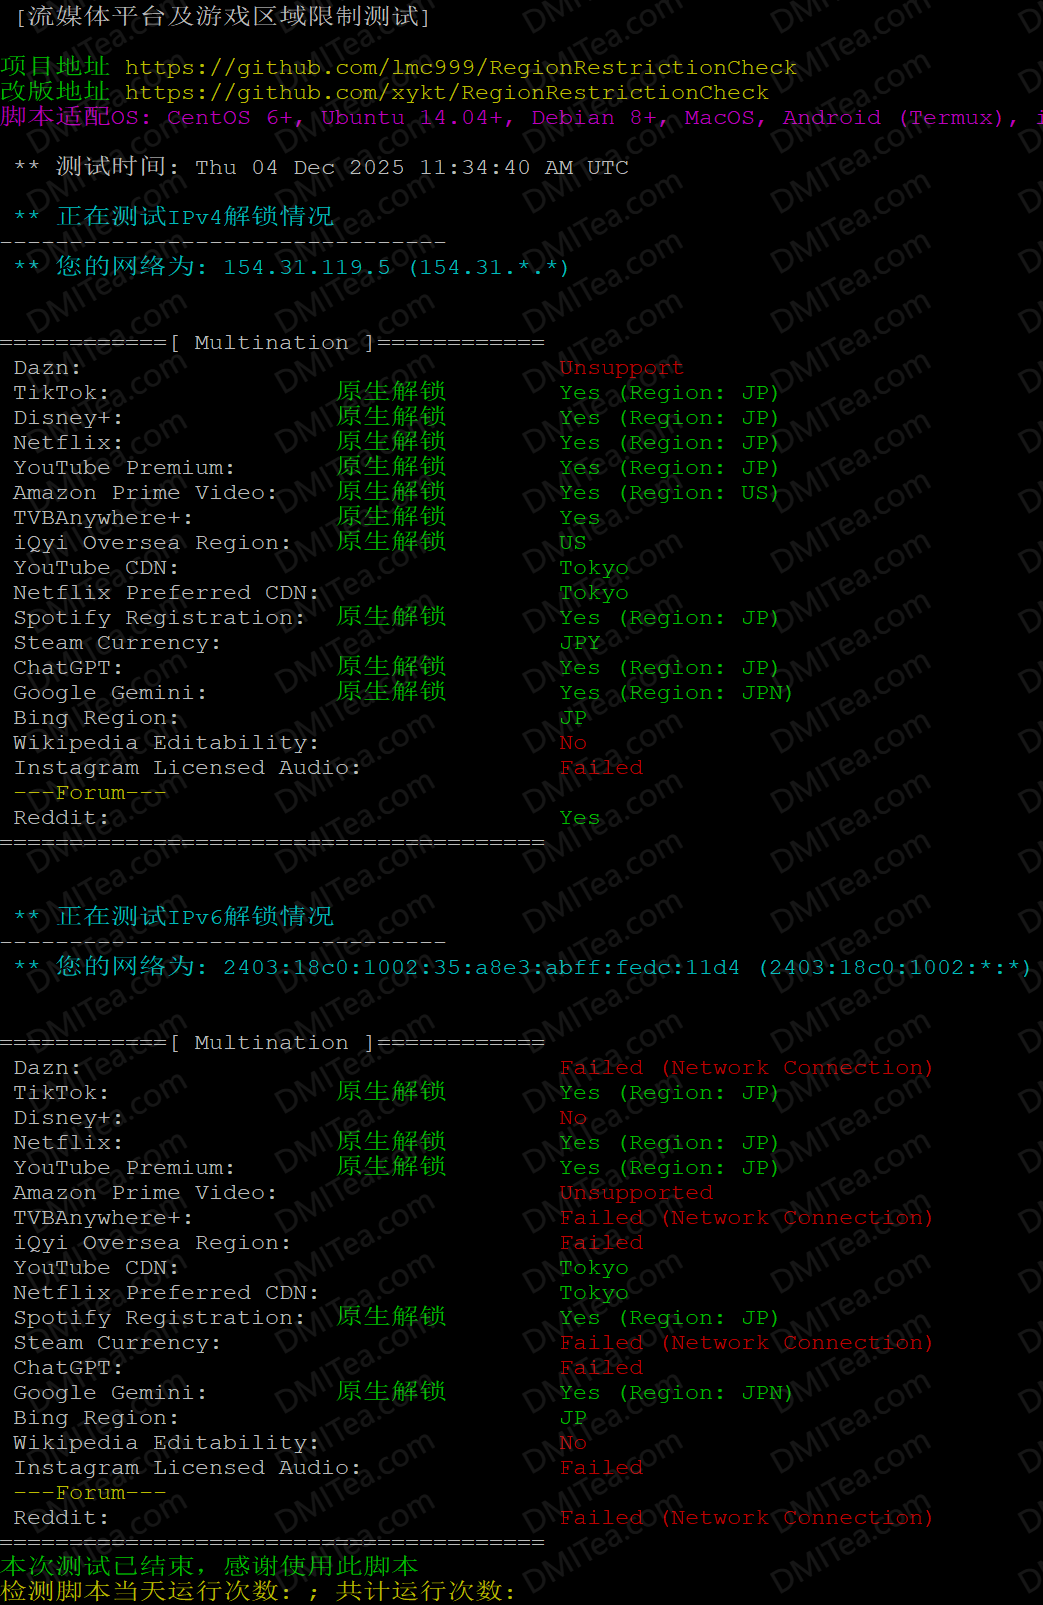Click the iQyi Oversea Region US value
Image resolution: width=1043 pixels, height=1605 pixels.
pos(573,543)
